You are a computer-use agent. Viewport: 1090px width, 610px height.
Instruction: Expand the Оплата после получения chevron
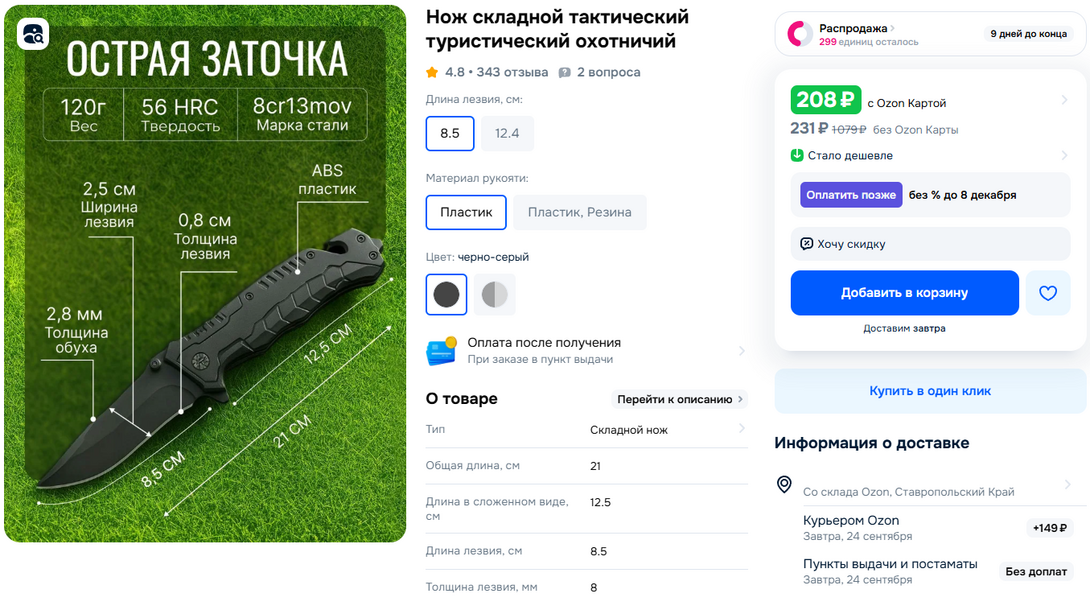click(741, 351)
